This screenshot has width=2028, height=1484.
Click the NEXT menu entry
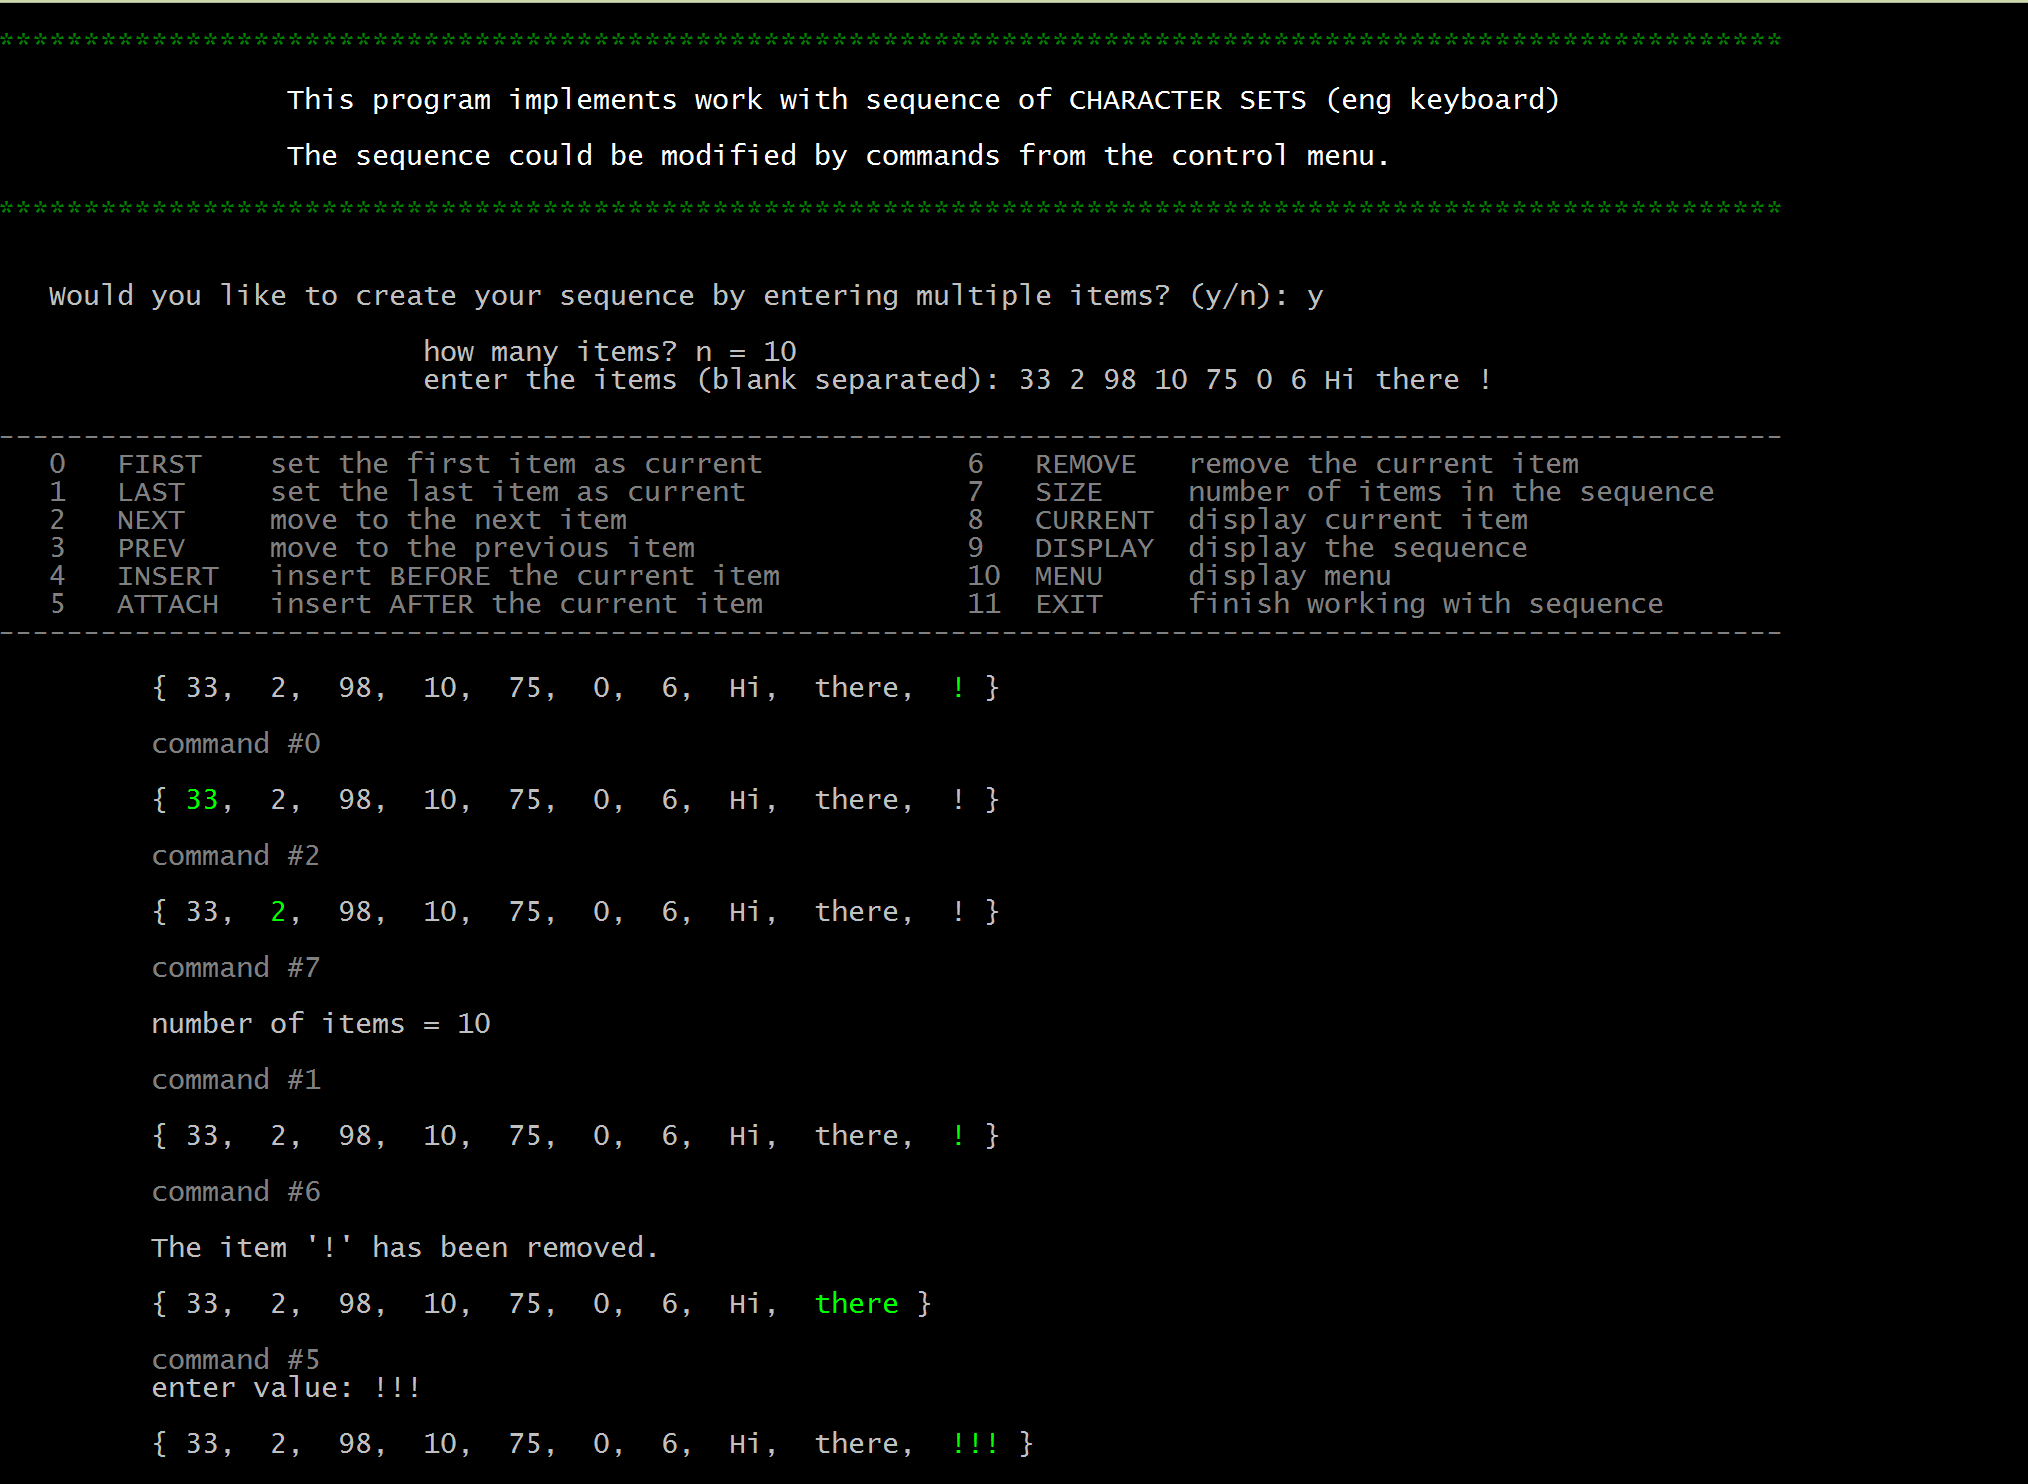(x=151, y=521)
